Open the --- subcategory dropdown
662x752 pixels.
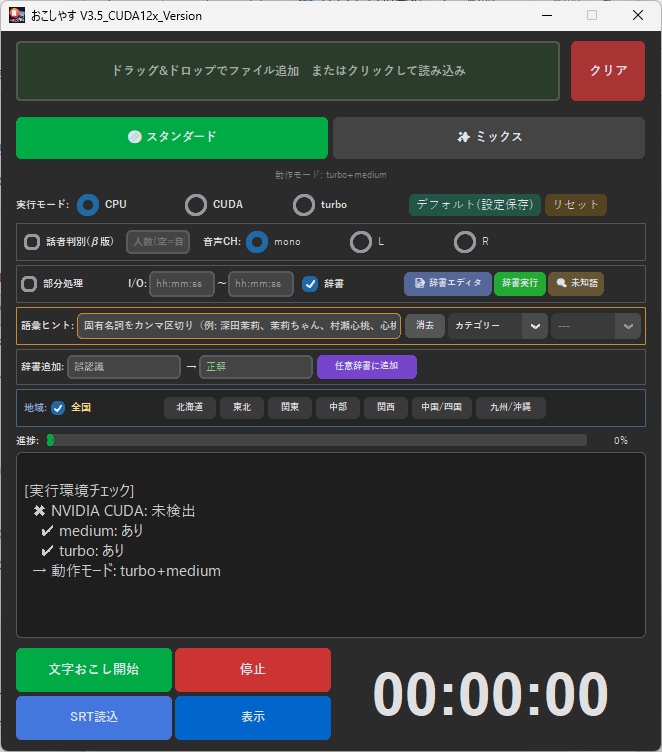(x=596, y=326)
